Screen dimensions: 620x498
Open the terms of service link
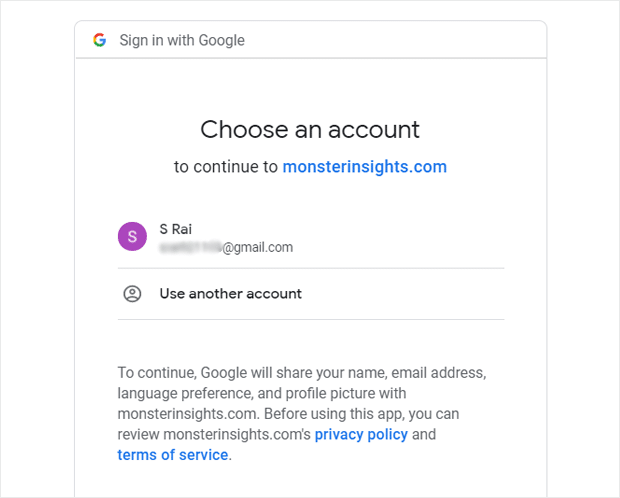173,455
